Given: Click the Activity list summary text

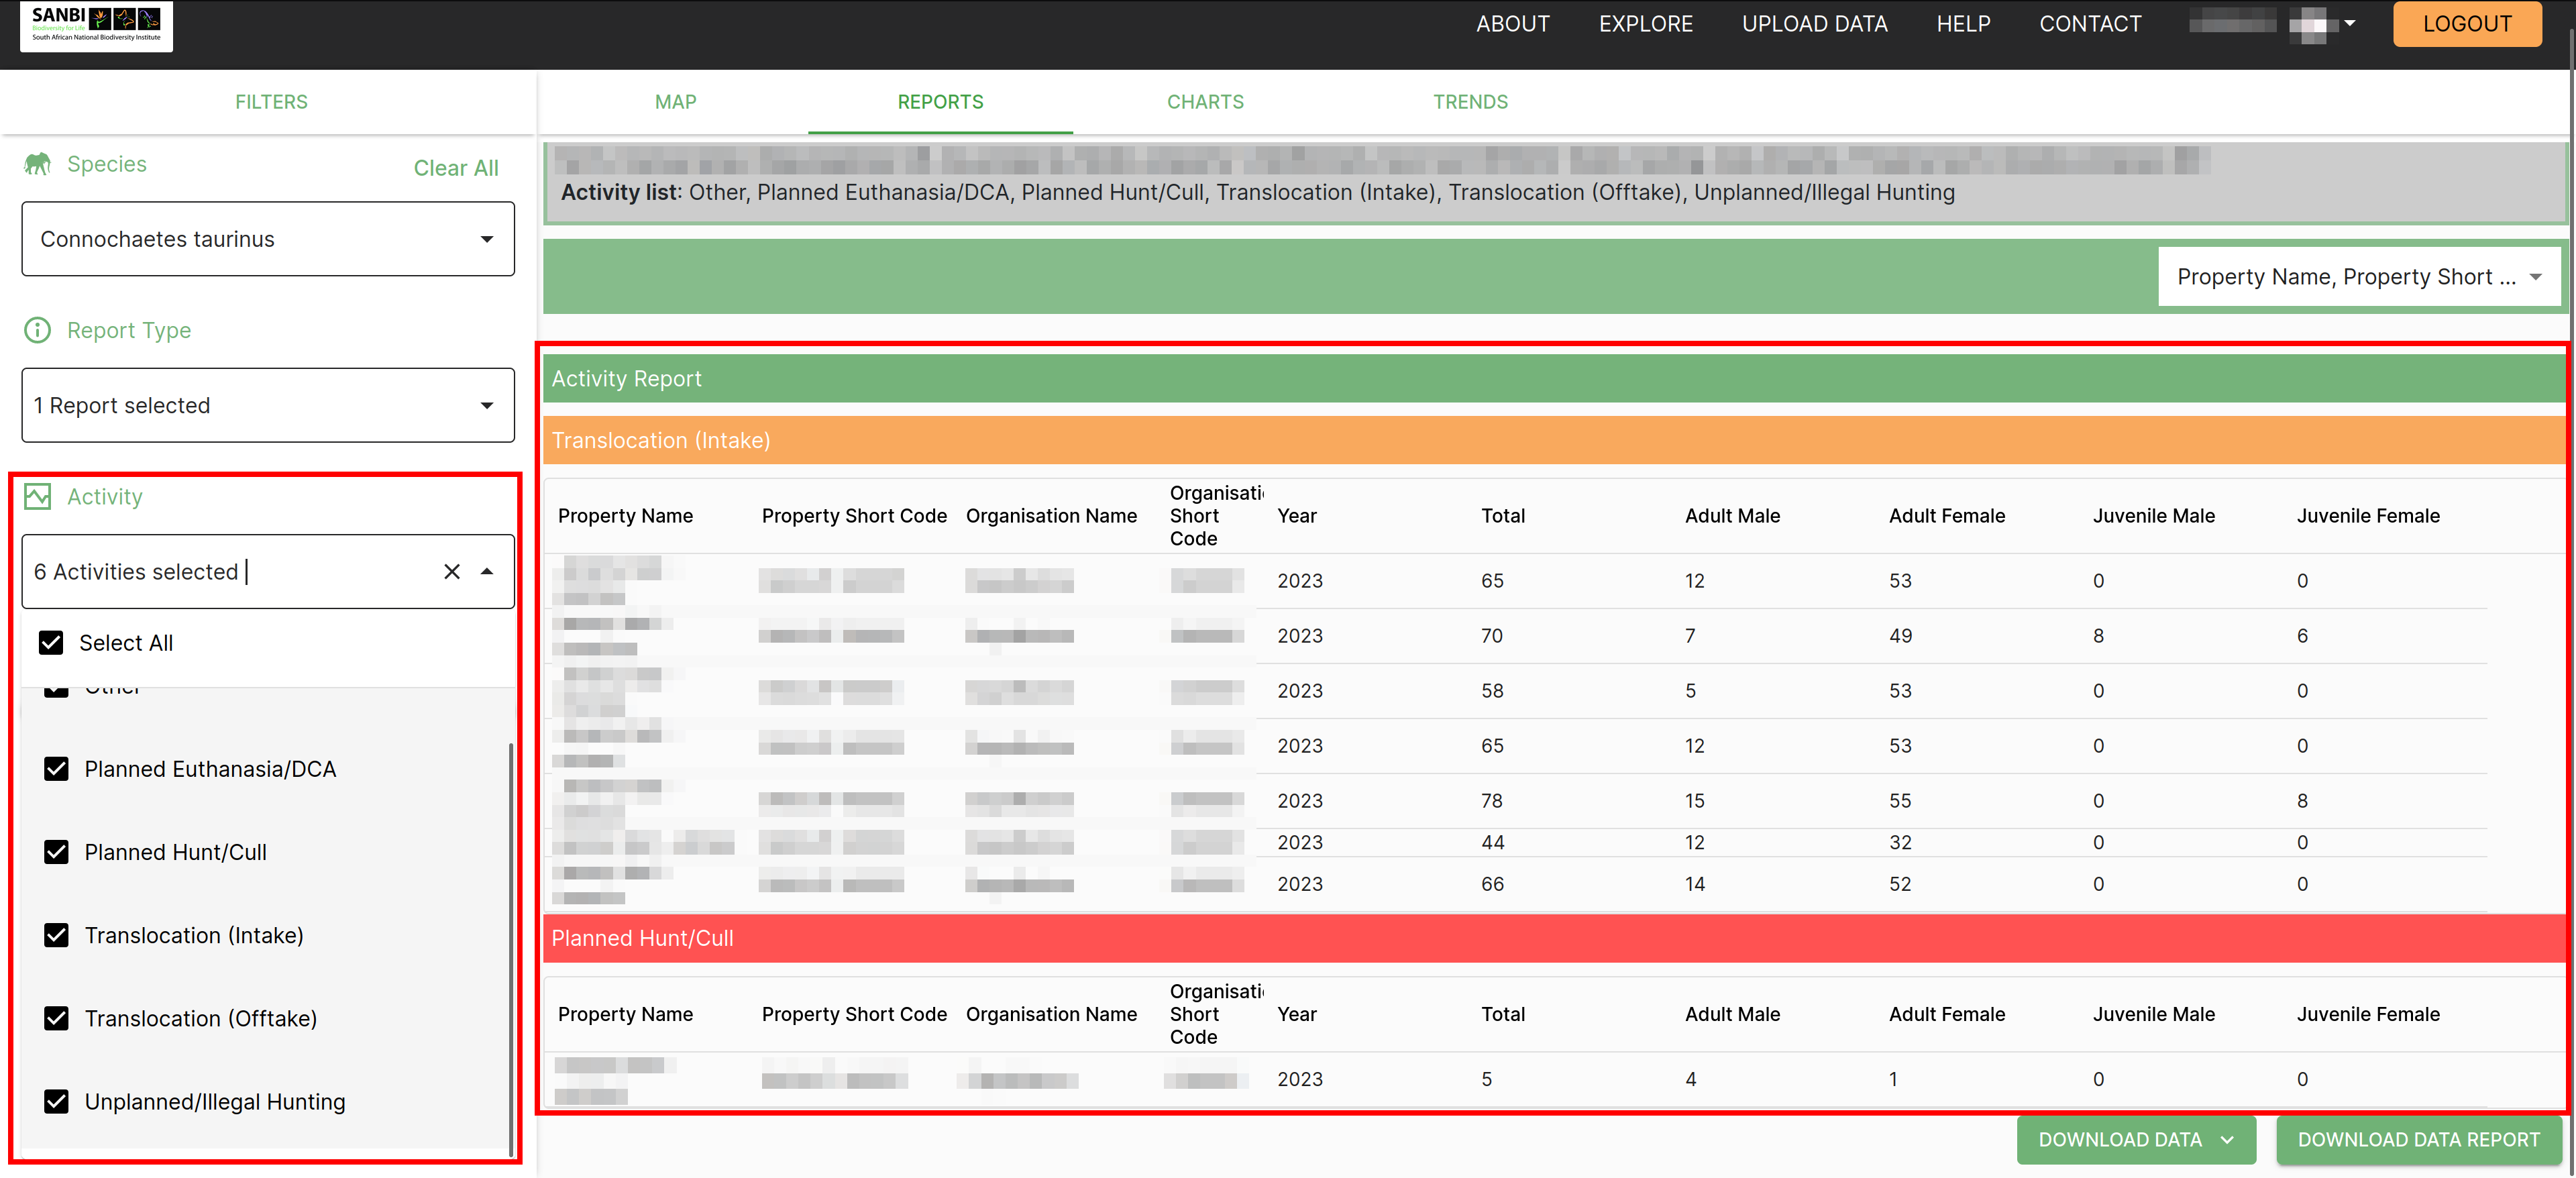Looking at the screenshot, I should [x=1258, y=192].
